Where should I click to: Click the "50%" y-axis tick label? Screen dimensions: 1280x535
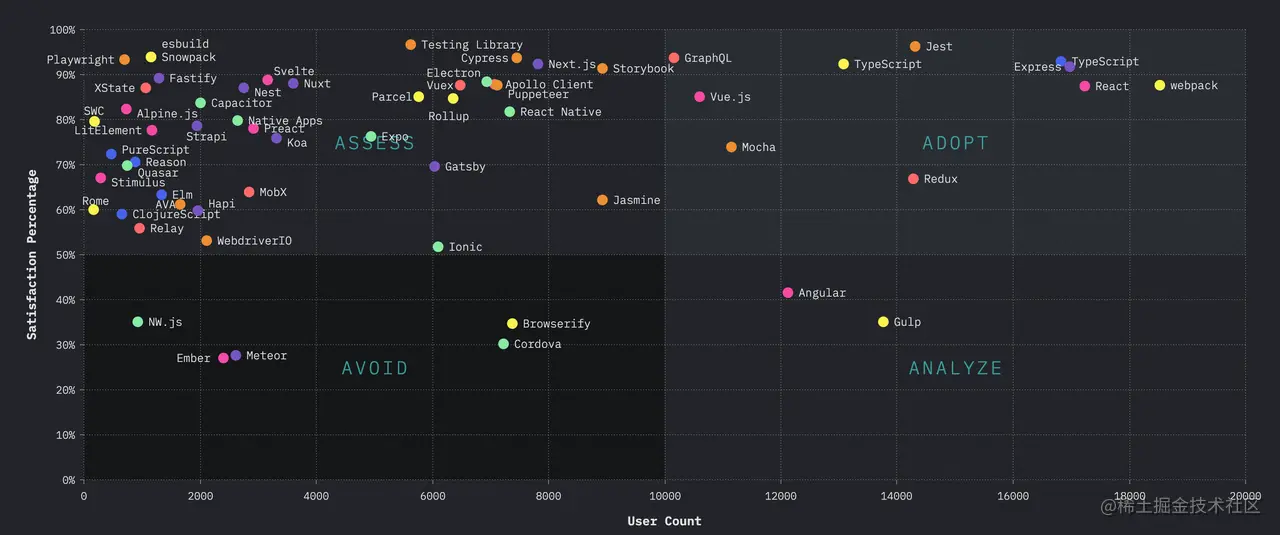click(x=63, y=255)
